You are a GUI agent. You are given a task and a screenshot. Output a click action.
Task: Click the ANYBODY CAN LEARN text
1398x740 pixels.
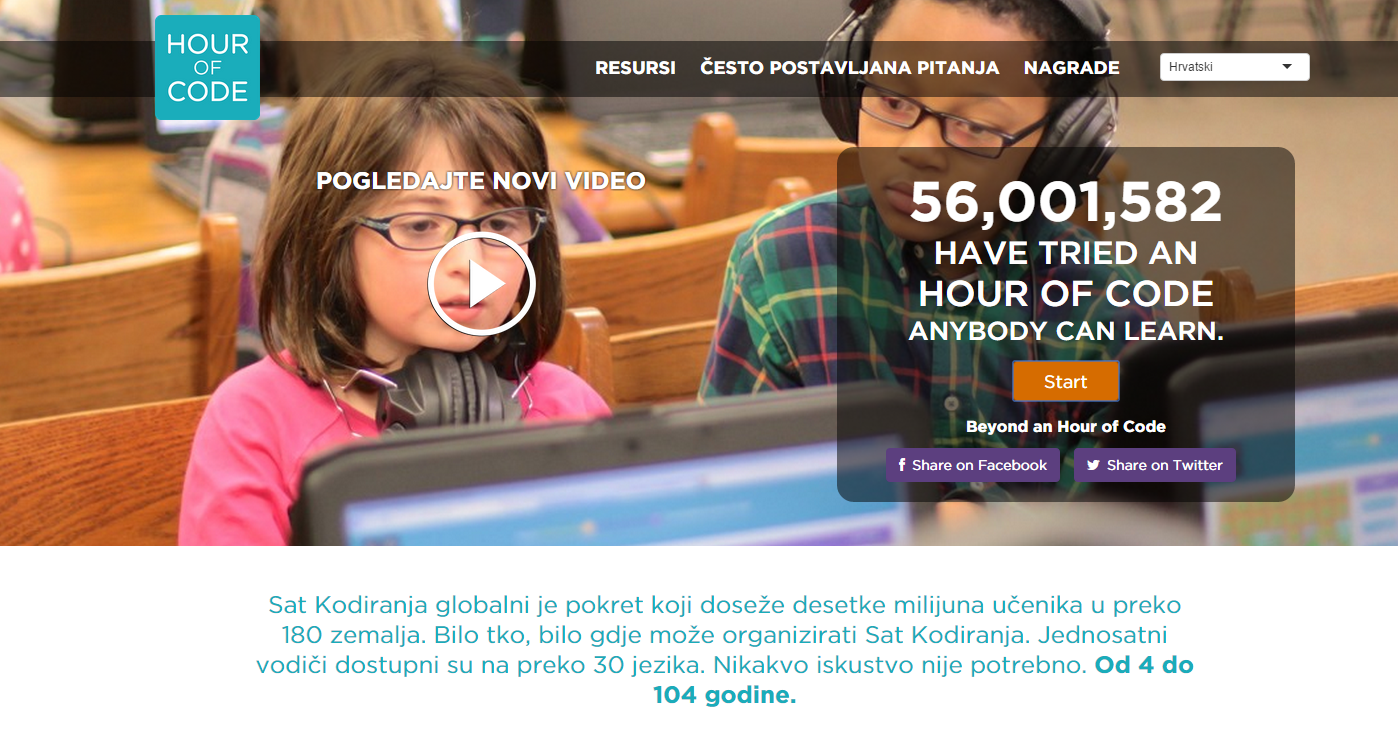[1066, 331]
